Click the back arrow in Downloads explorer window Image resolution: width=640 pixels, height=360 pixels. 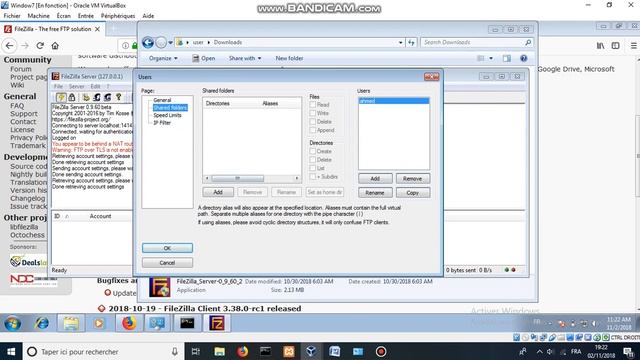[148, 42]
